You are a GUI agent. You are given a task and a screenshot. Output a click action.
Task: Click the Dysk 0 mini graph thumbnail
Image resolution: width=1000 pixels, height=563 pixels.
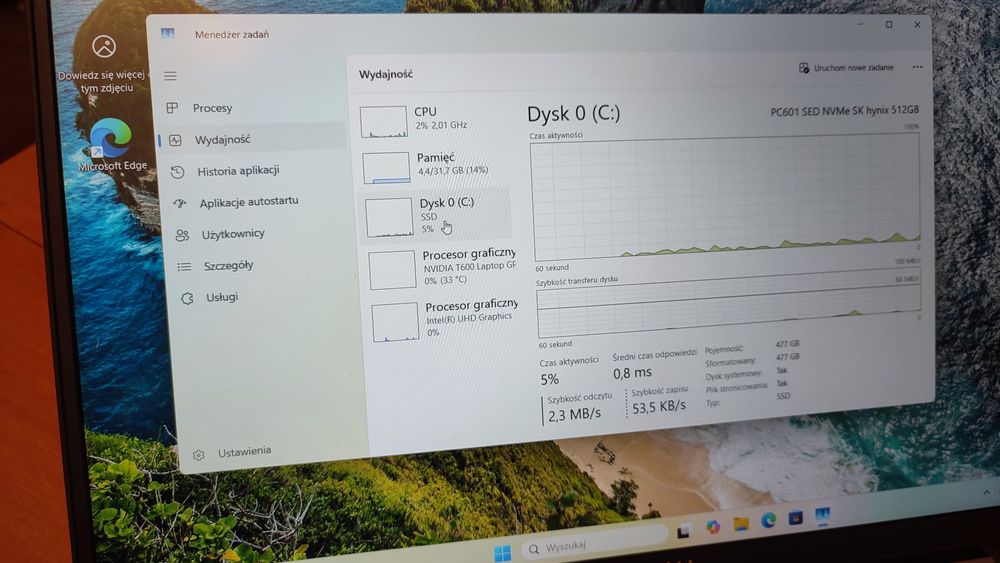(389, 217)
